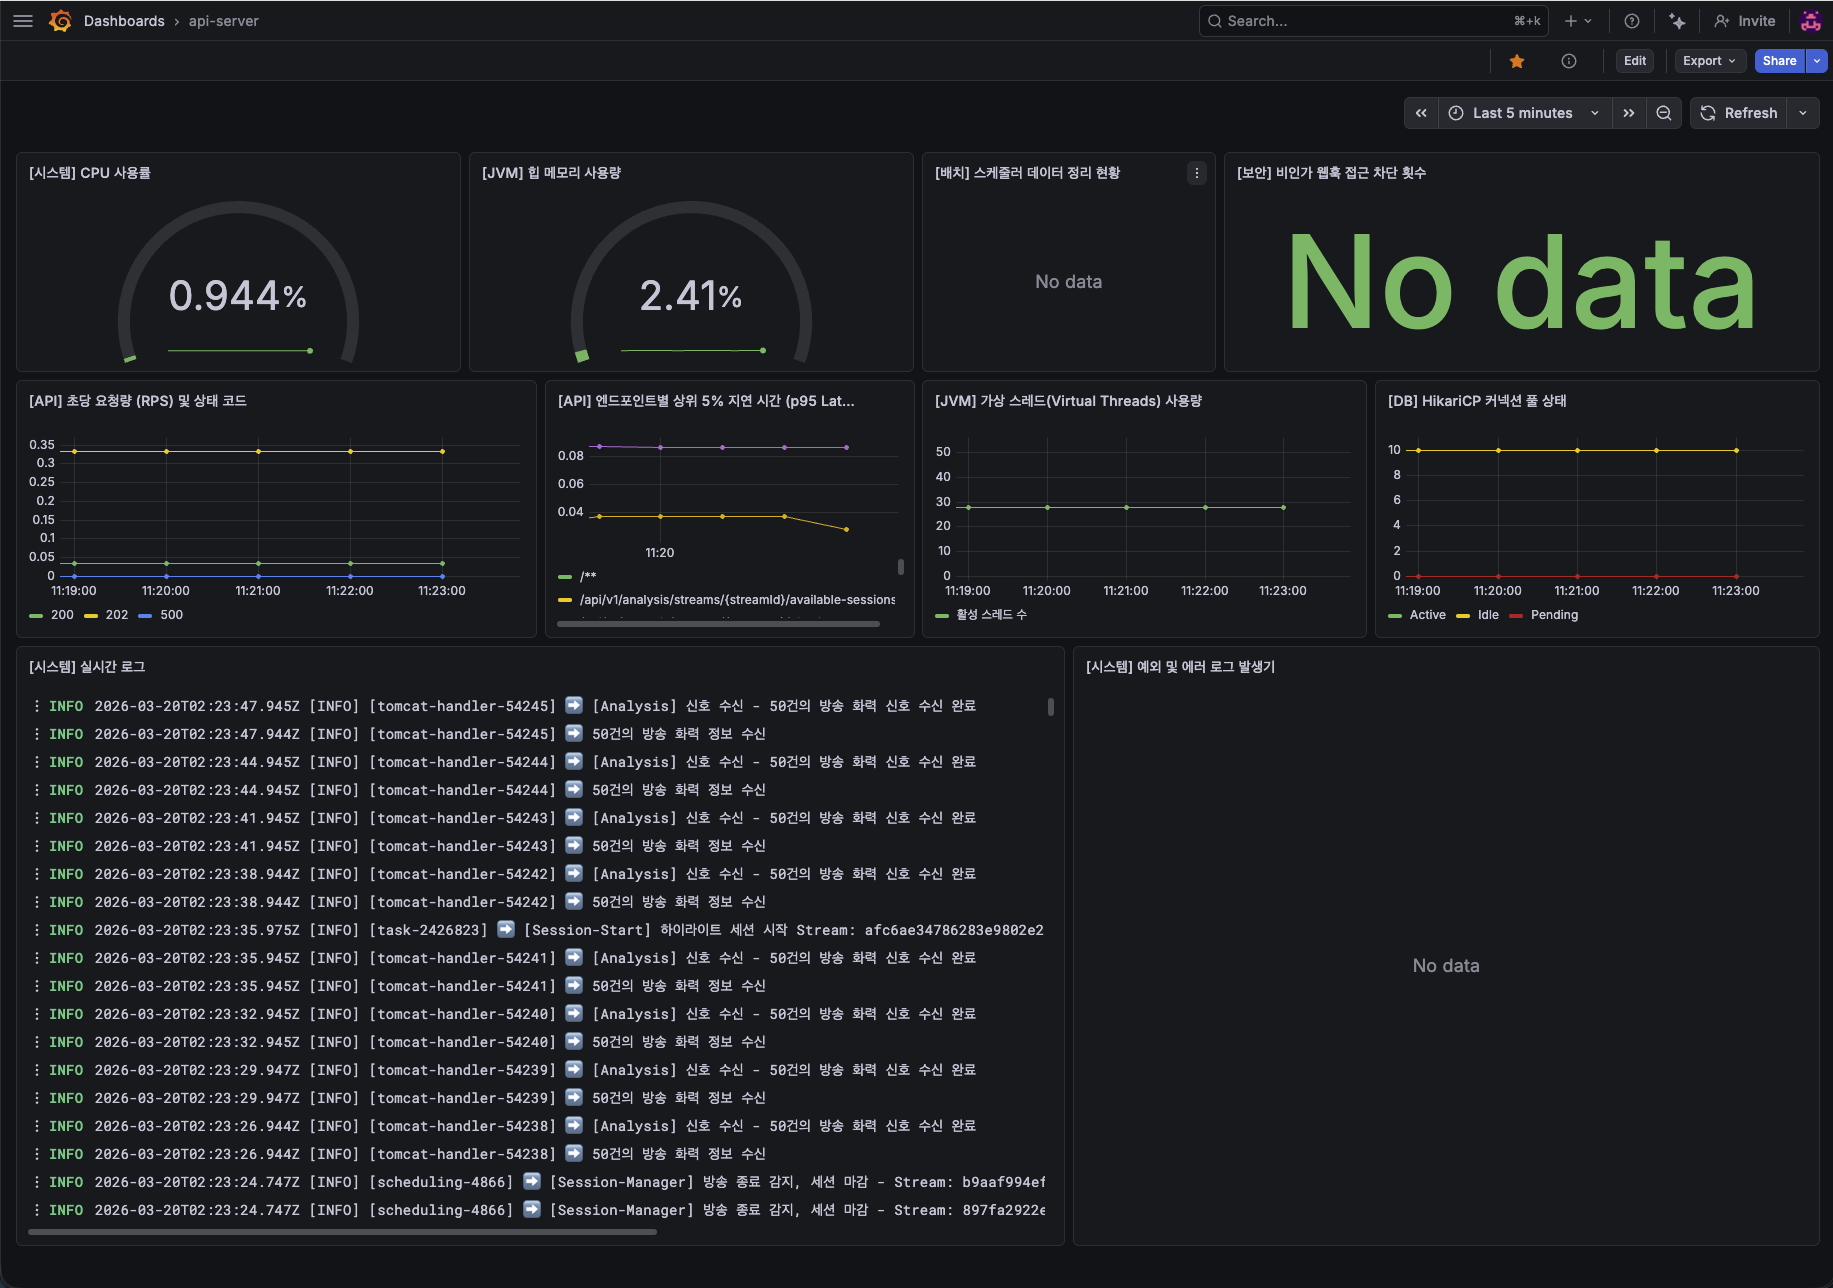Open the Export dropdown

pyautogui.click(x=1710, y=61)
